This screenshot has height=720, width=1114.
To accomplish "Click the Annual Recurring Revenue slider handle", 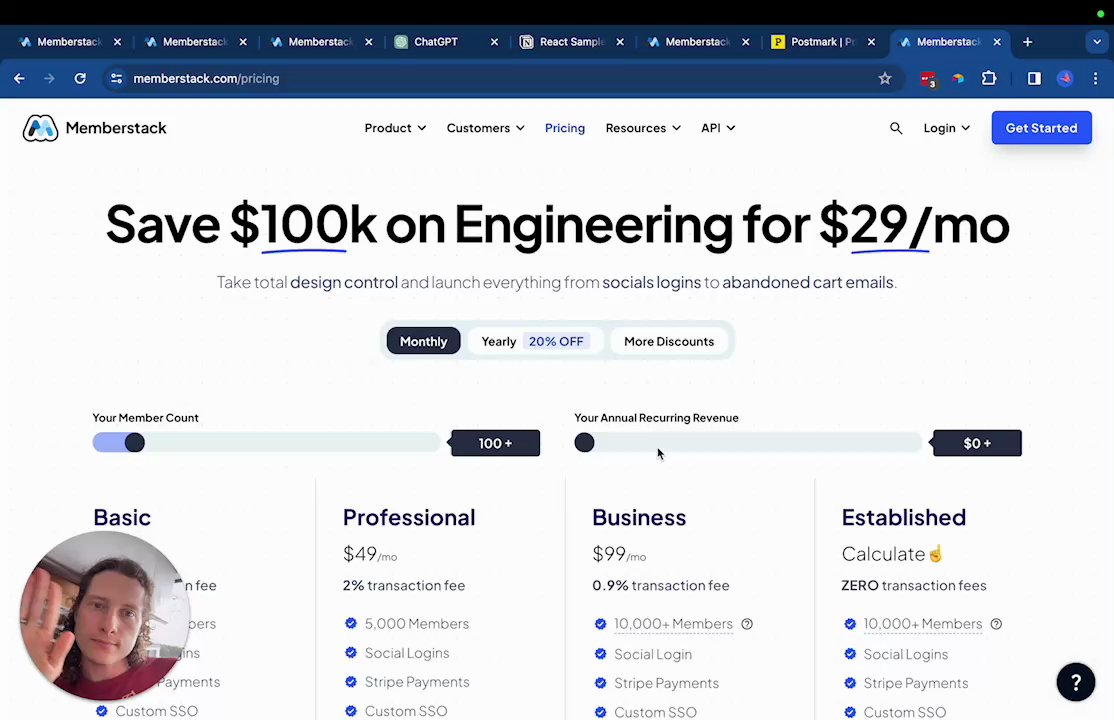I will tap(584, 443).
